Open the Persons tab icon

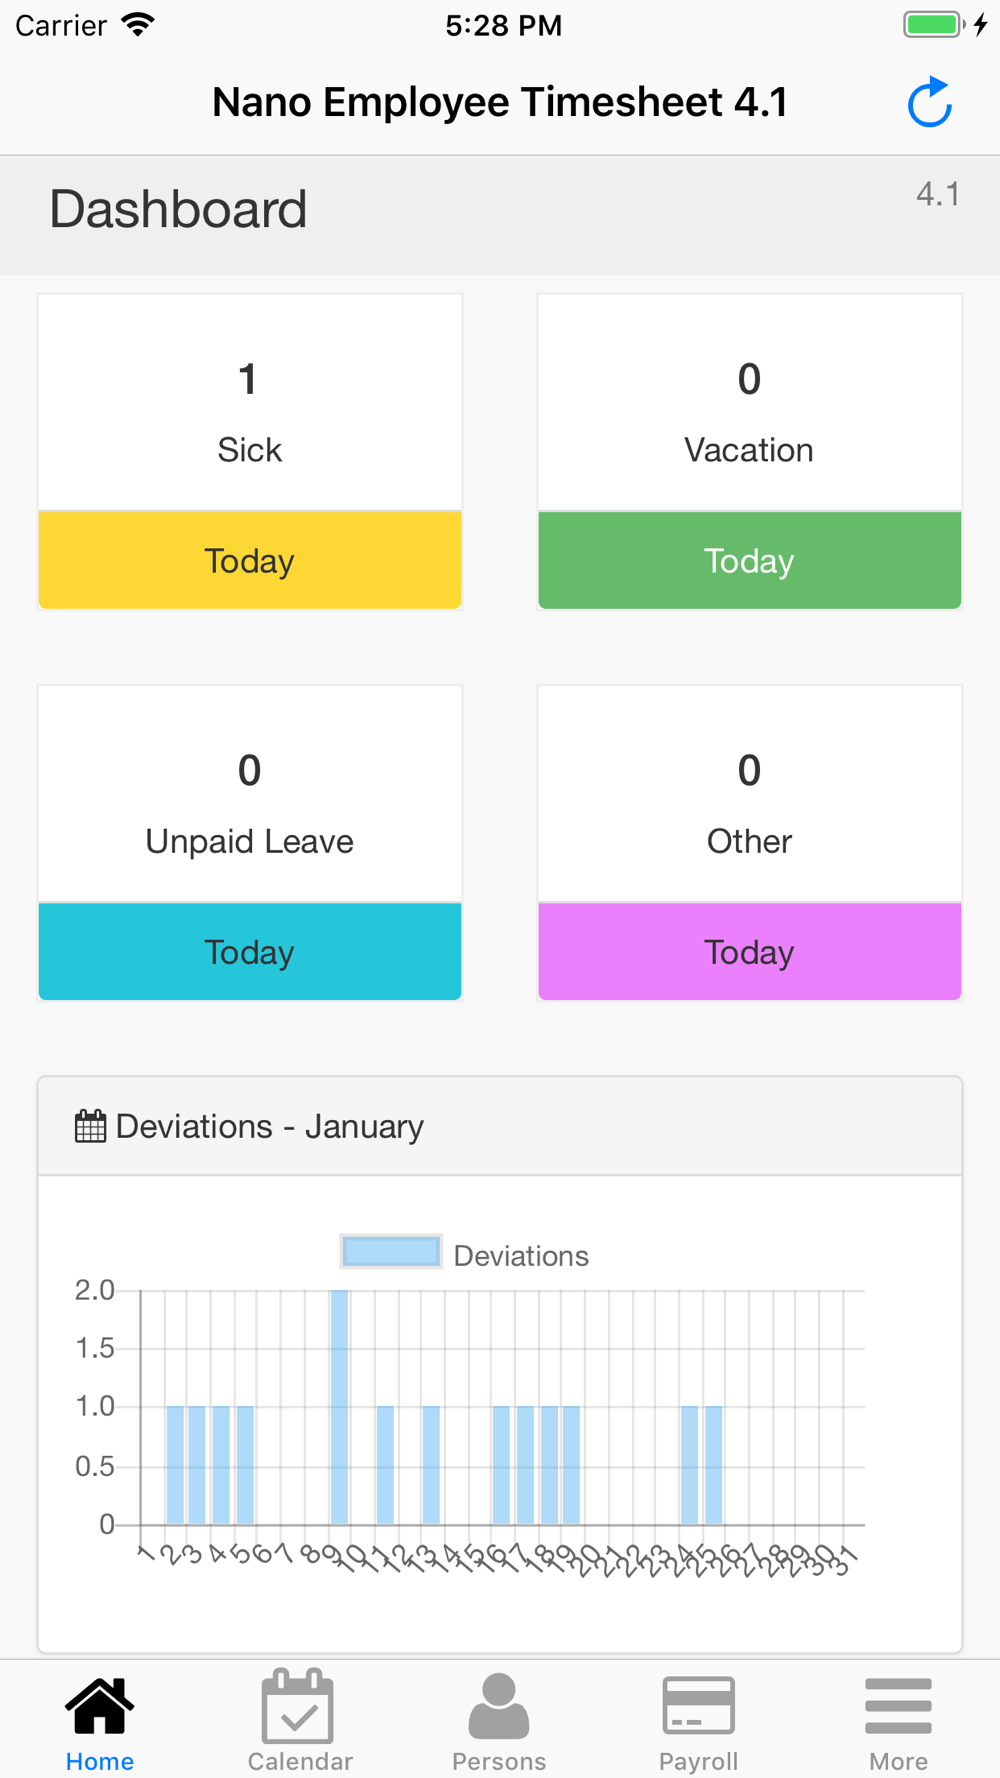click(x=498, y=1705)
